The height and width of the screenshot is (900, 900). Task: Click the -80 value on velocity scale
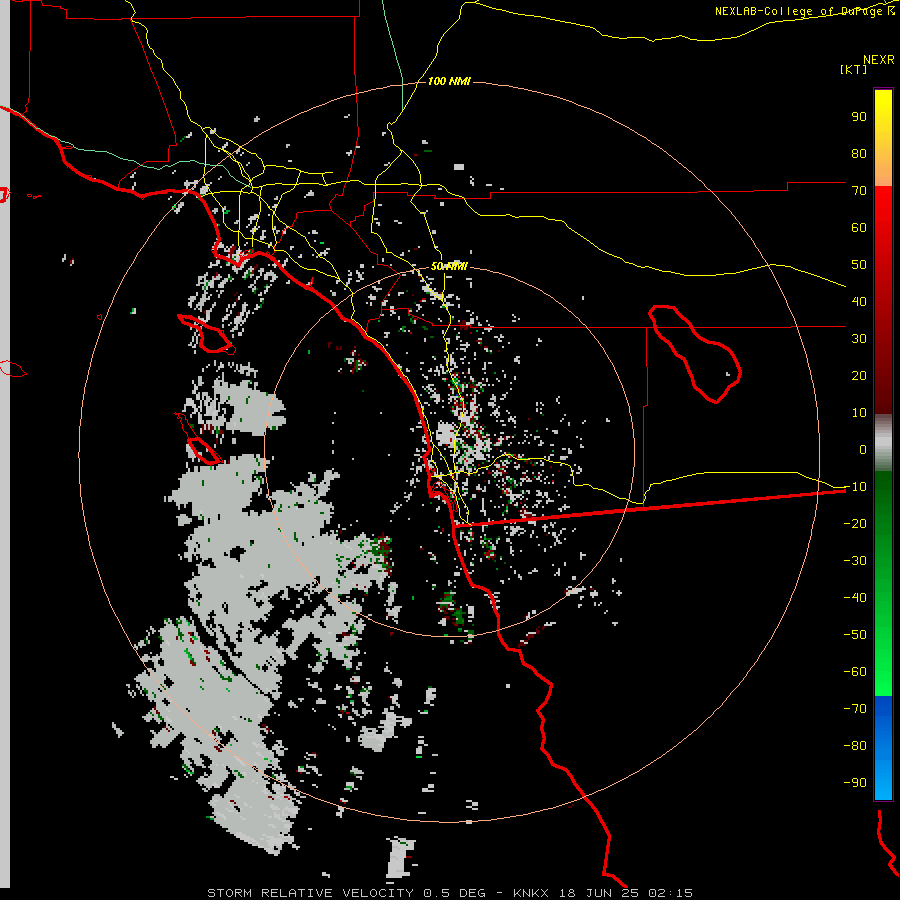click(x=855, y=746)
